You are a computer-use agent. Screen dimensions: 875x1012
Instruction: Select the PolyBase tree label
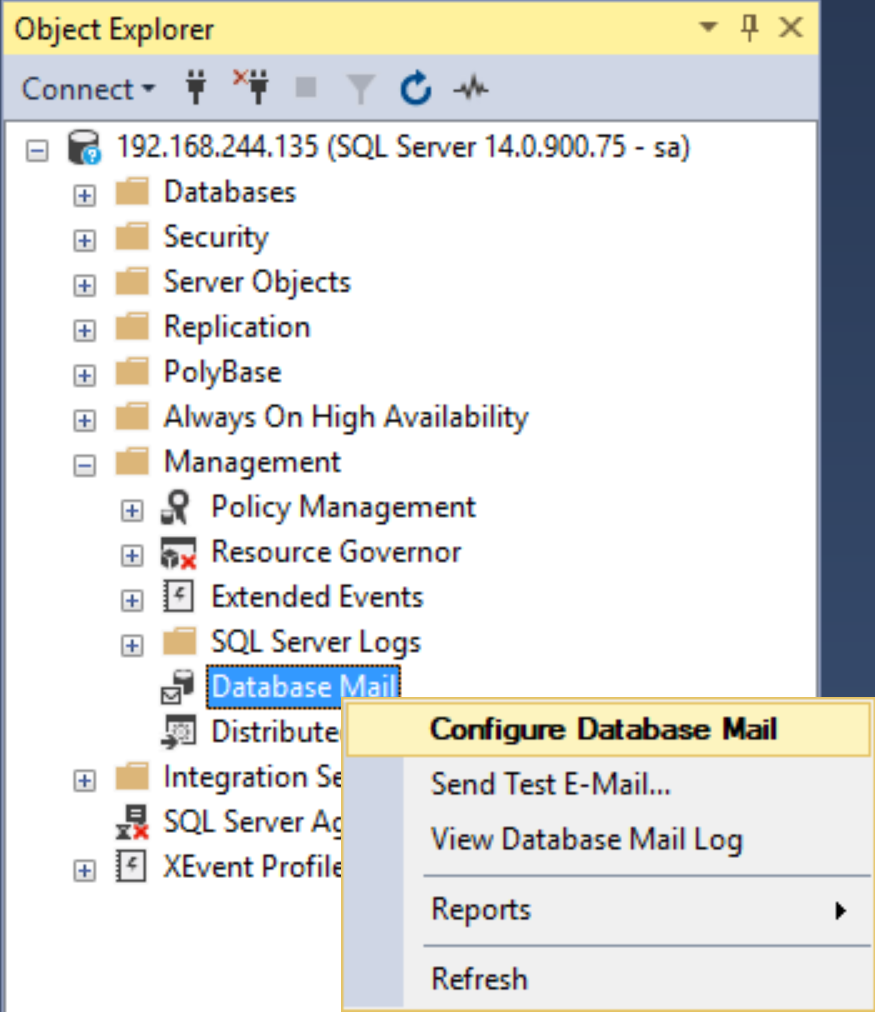[x=223, y=373]
